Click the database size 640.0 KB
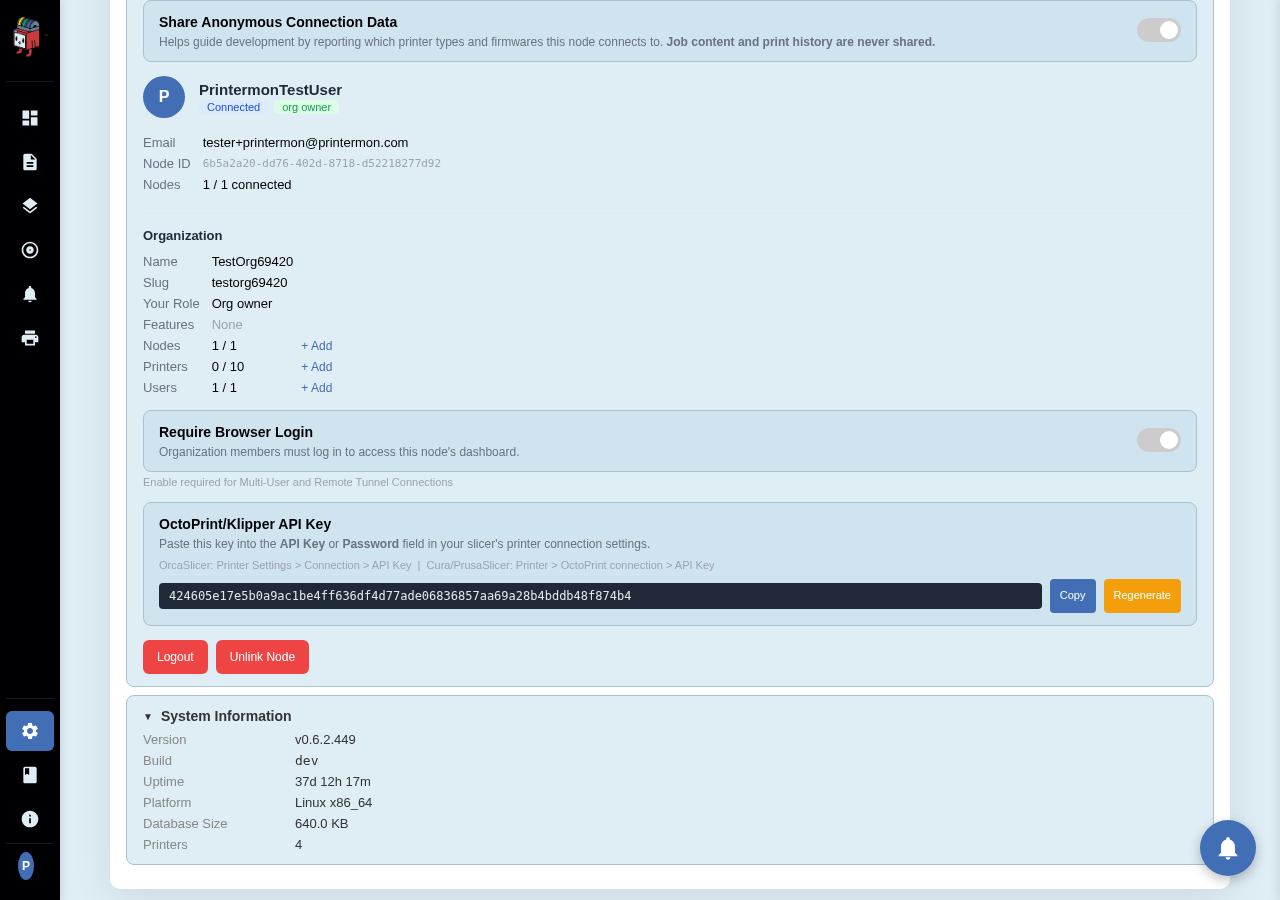This screenshot has width=1280, height=900. click(322, 824)
